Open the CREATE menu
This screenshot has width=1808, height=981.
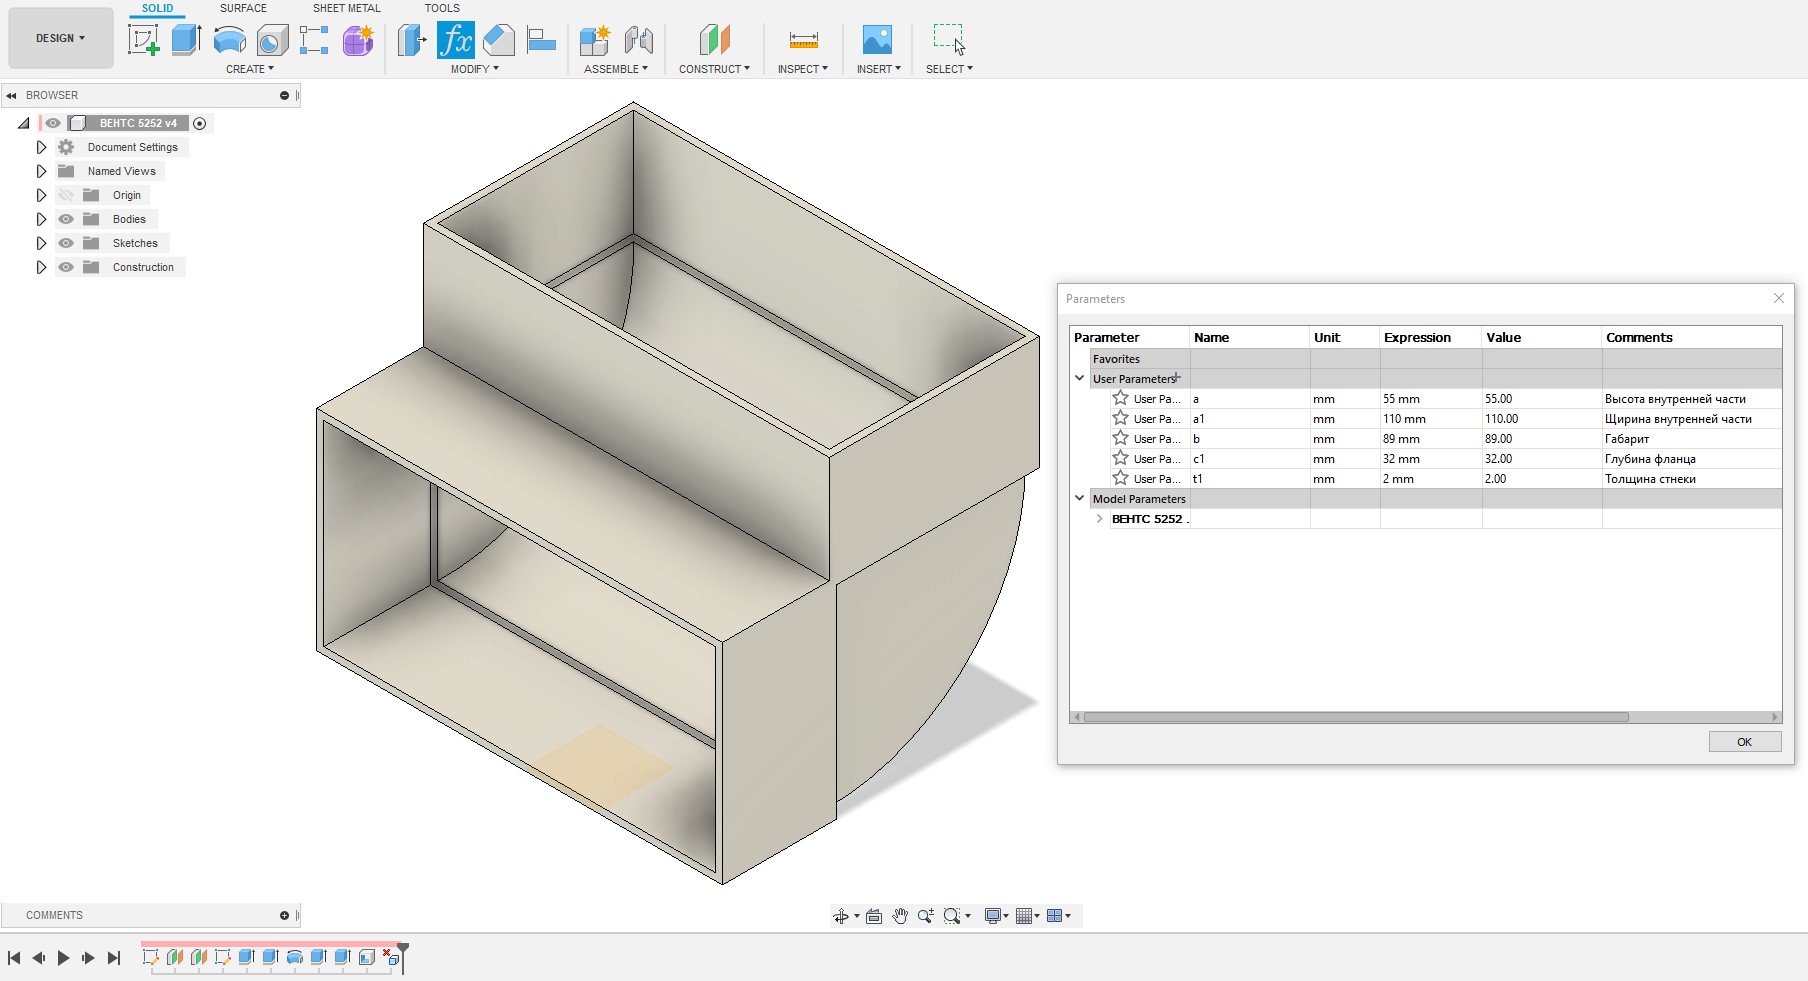[250, 69]
